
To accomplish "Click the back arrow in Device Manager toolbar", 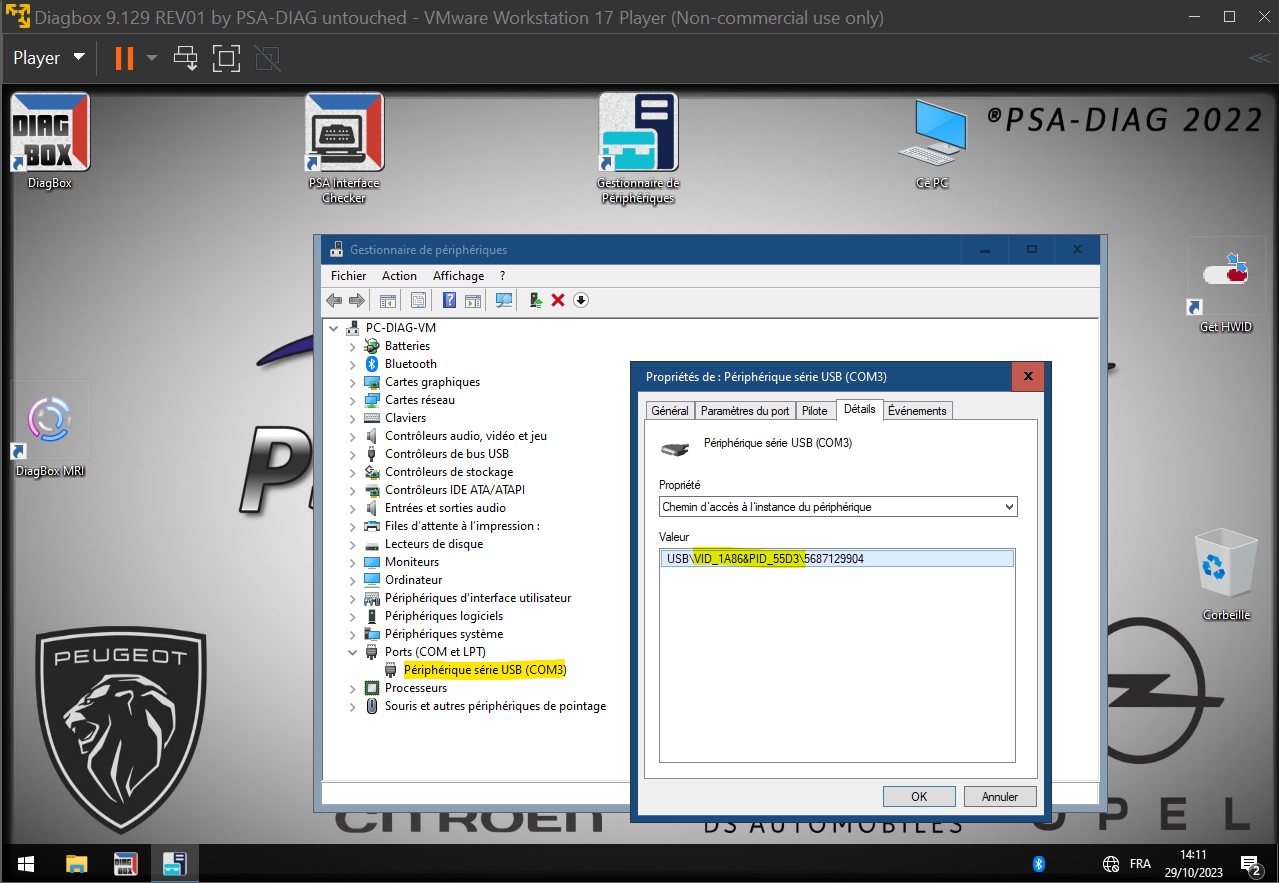I will click(334, 300).
